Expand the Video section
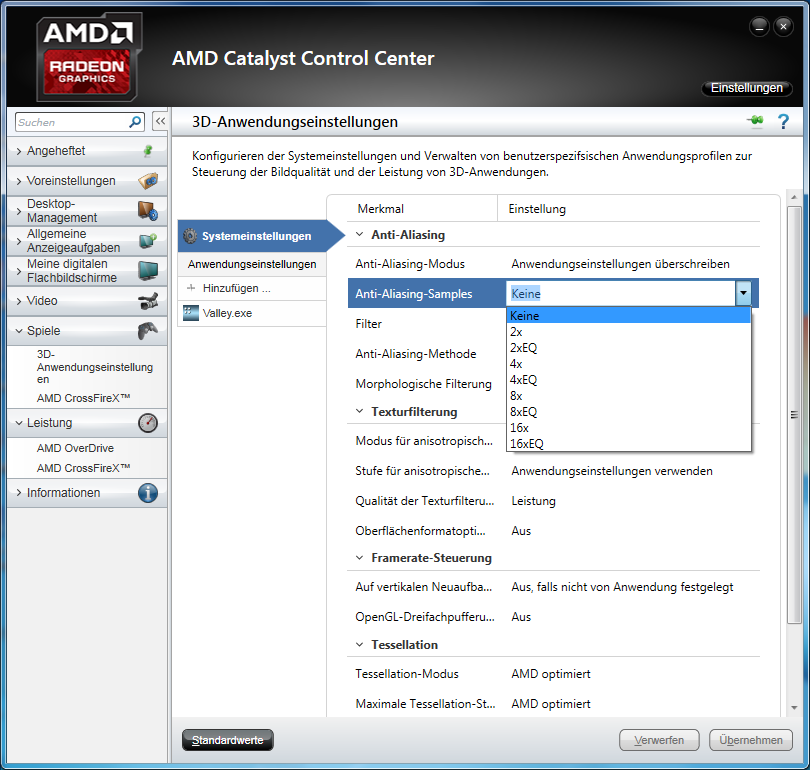 19,301
